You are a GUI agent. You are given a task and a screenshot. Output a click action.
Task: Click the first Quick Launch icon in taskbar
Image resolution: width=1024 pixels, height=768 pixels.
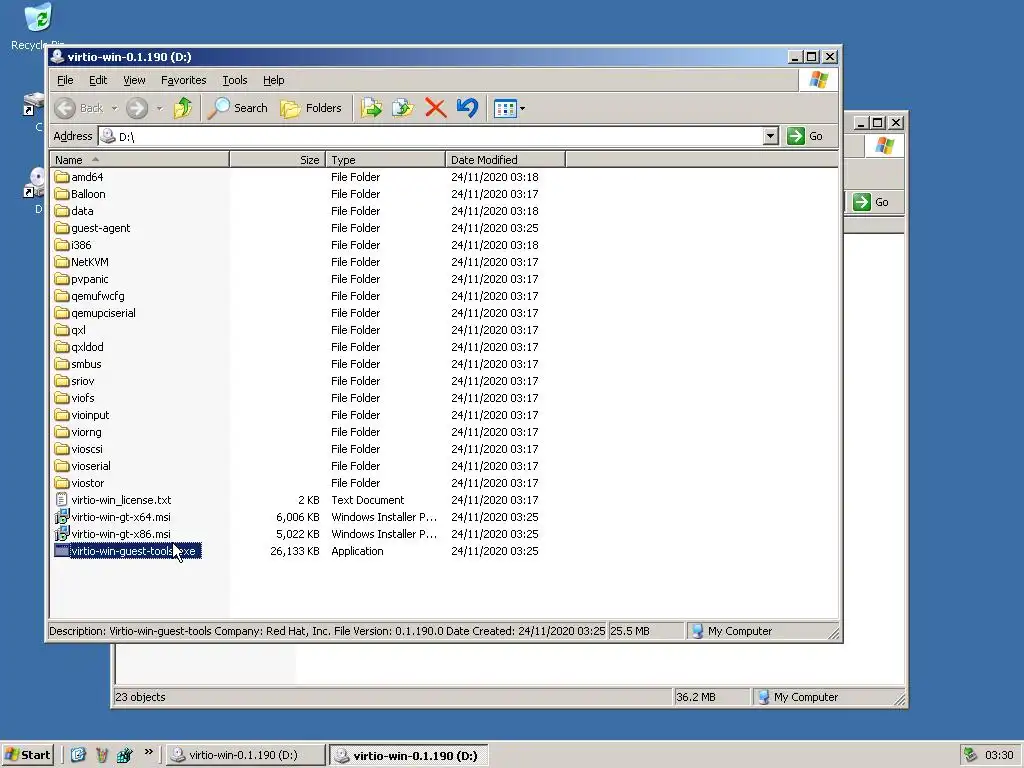click(78, 755)
